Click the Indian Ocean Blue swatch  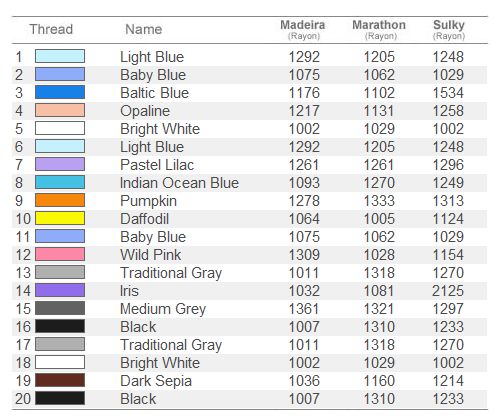[60, 182]
